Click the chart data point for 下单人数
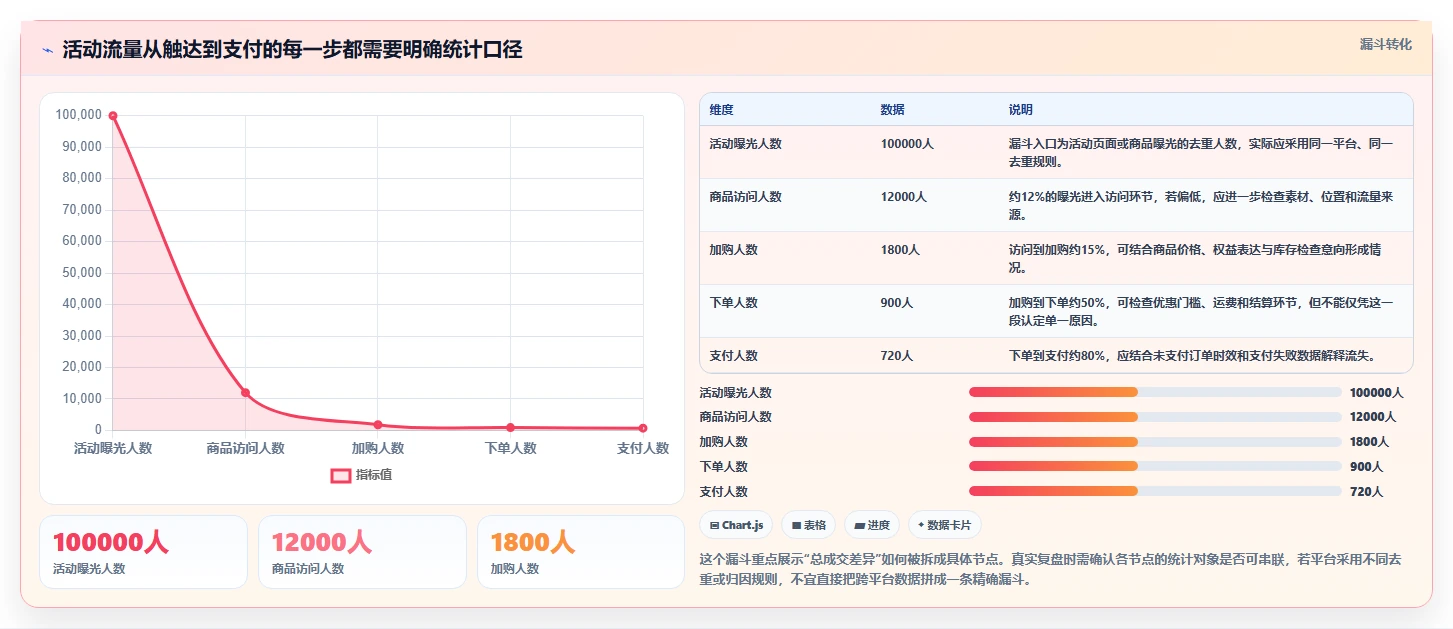Image resolution: width=1453 pixels, height=629 pixels. click(x=510, y=428)
